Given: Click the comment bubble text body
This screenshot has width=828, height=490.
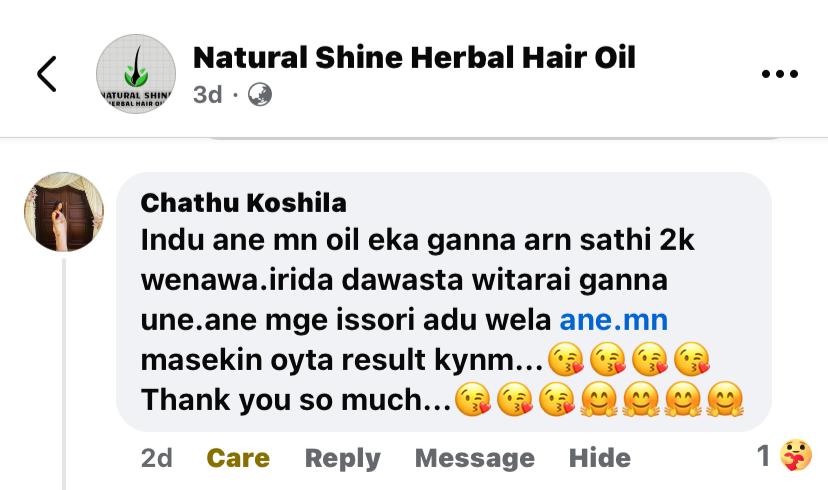Looking at the screenshot, I should coord(444,301).
